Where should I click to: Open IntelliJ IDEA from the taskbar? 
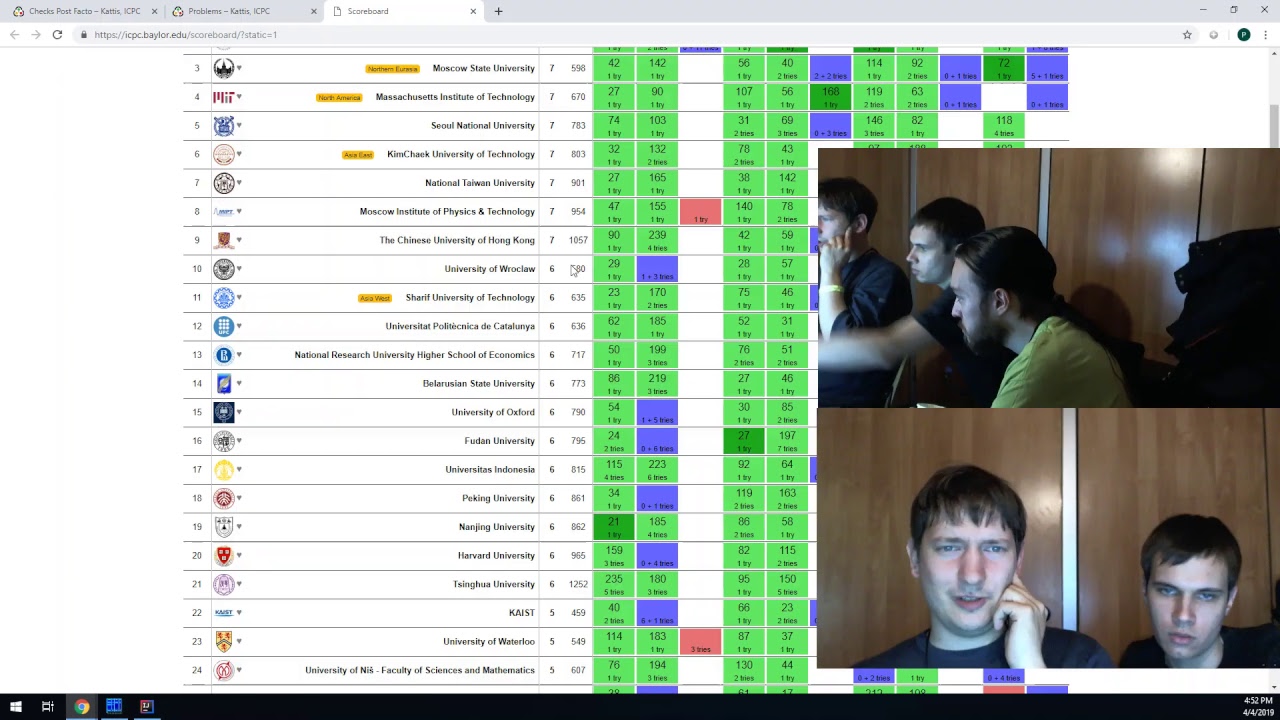pos(146,707)
